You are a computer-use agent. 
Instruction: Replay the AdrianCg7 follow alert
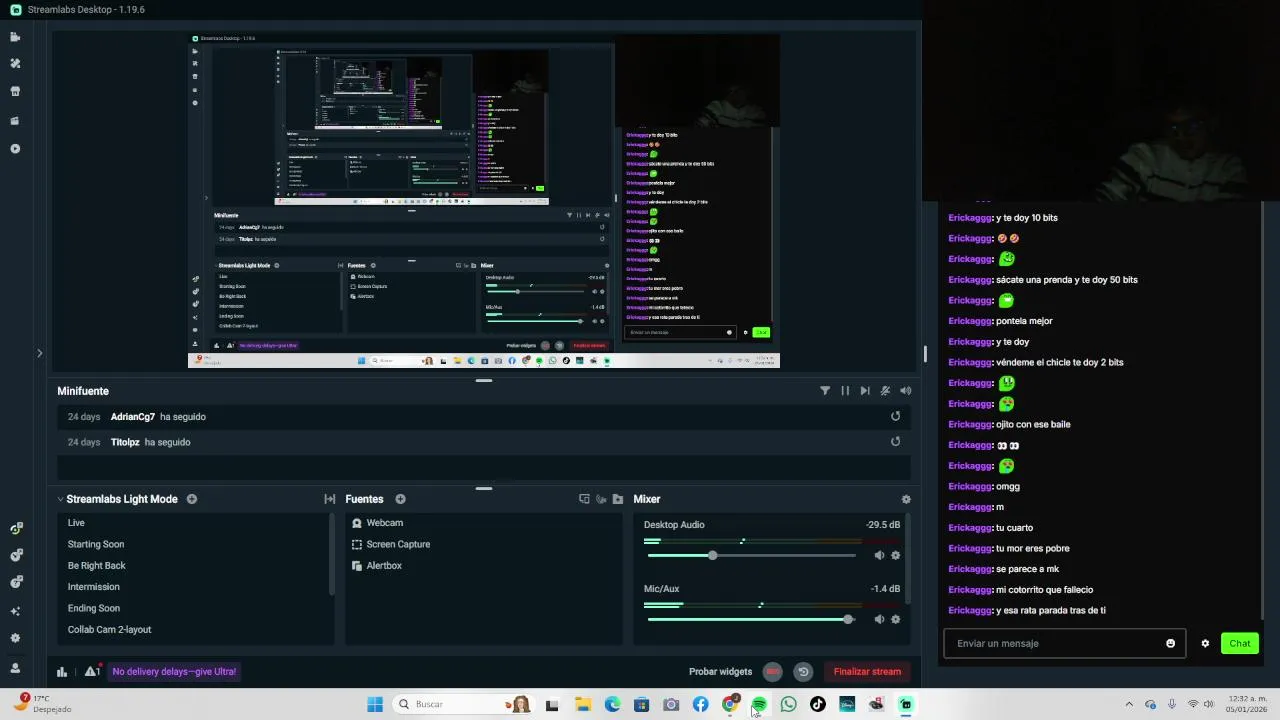895,416
